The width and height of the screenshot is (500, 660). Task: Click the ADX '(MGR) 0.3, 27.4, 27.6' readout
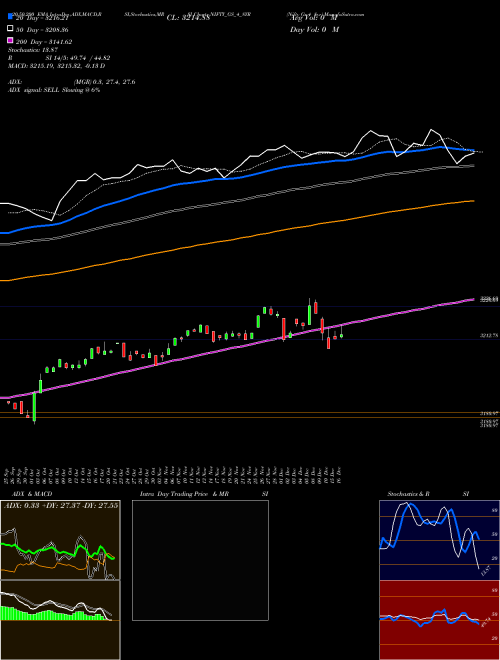coord(104,82)
